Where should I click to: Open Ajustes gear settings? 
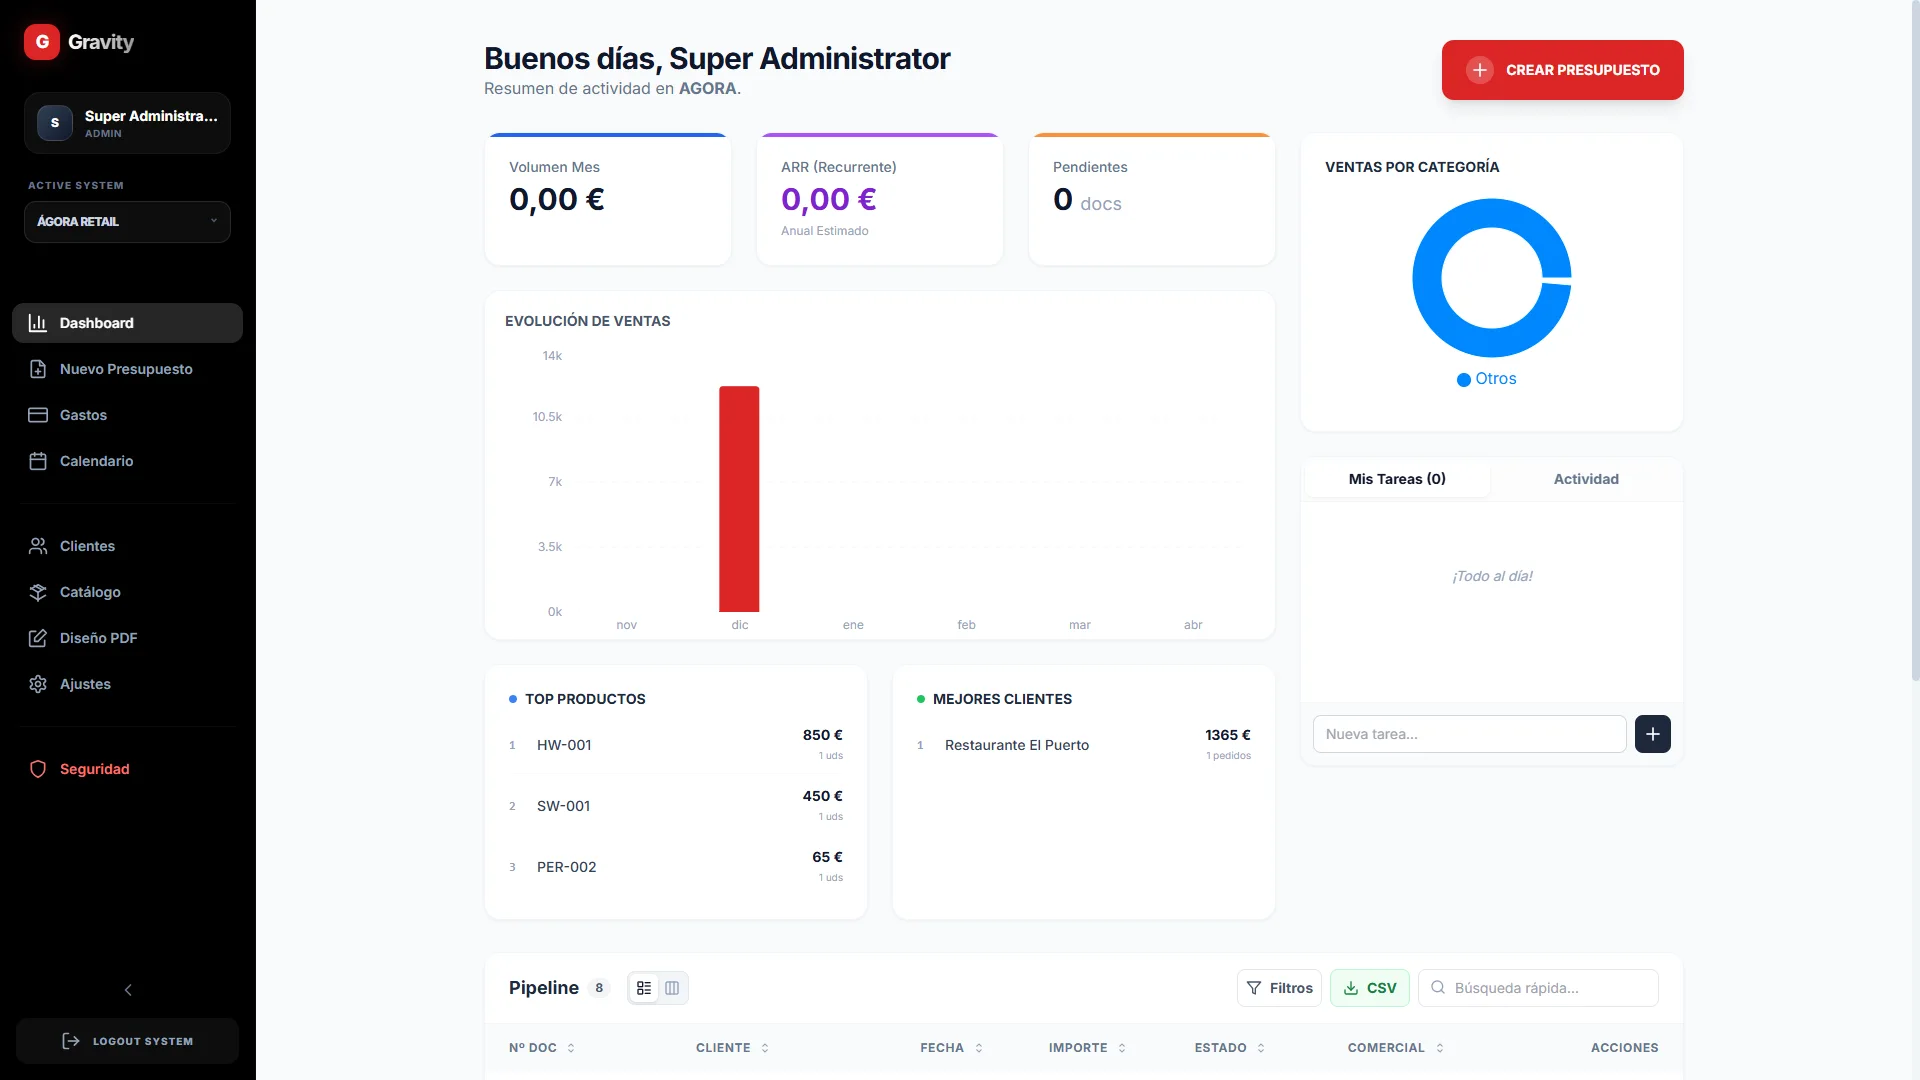127,684
